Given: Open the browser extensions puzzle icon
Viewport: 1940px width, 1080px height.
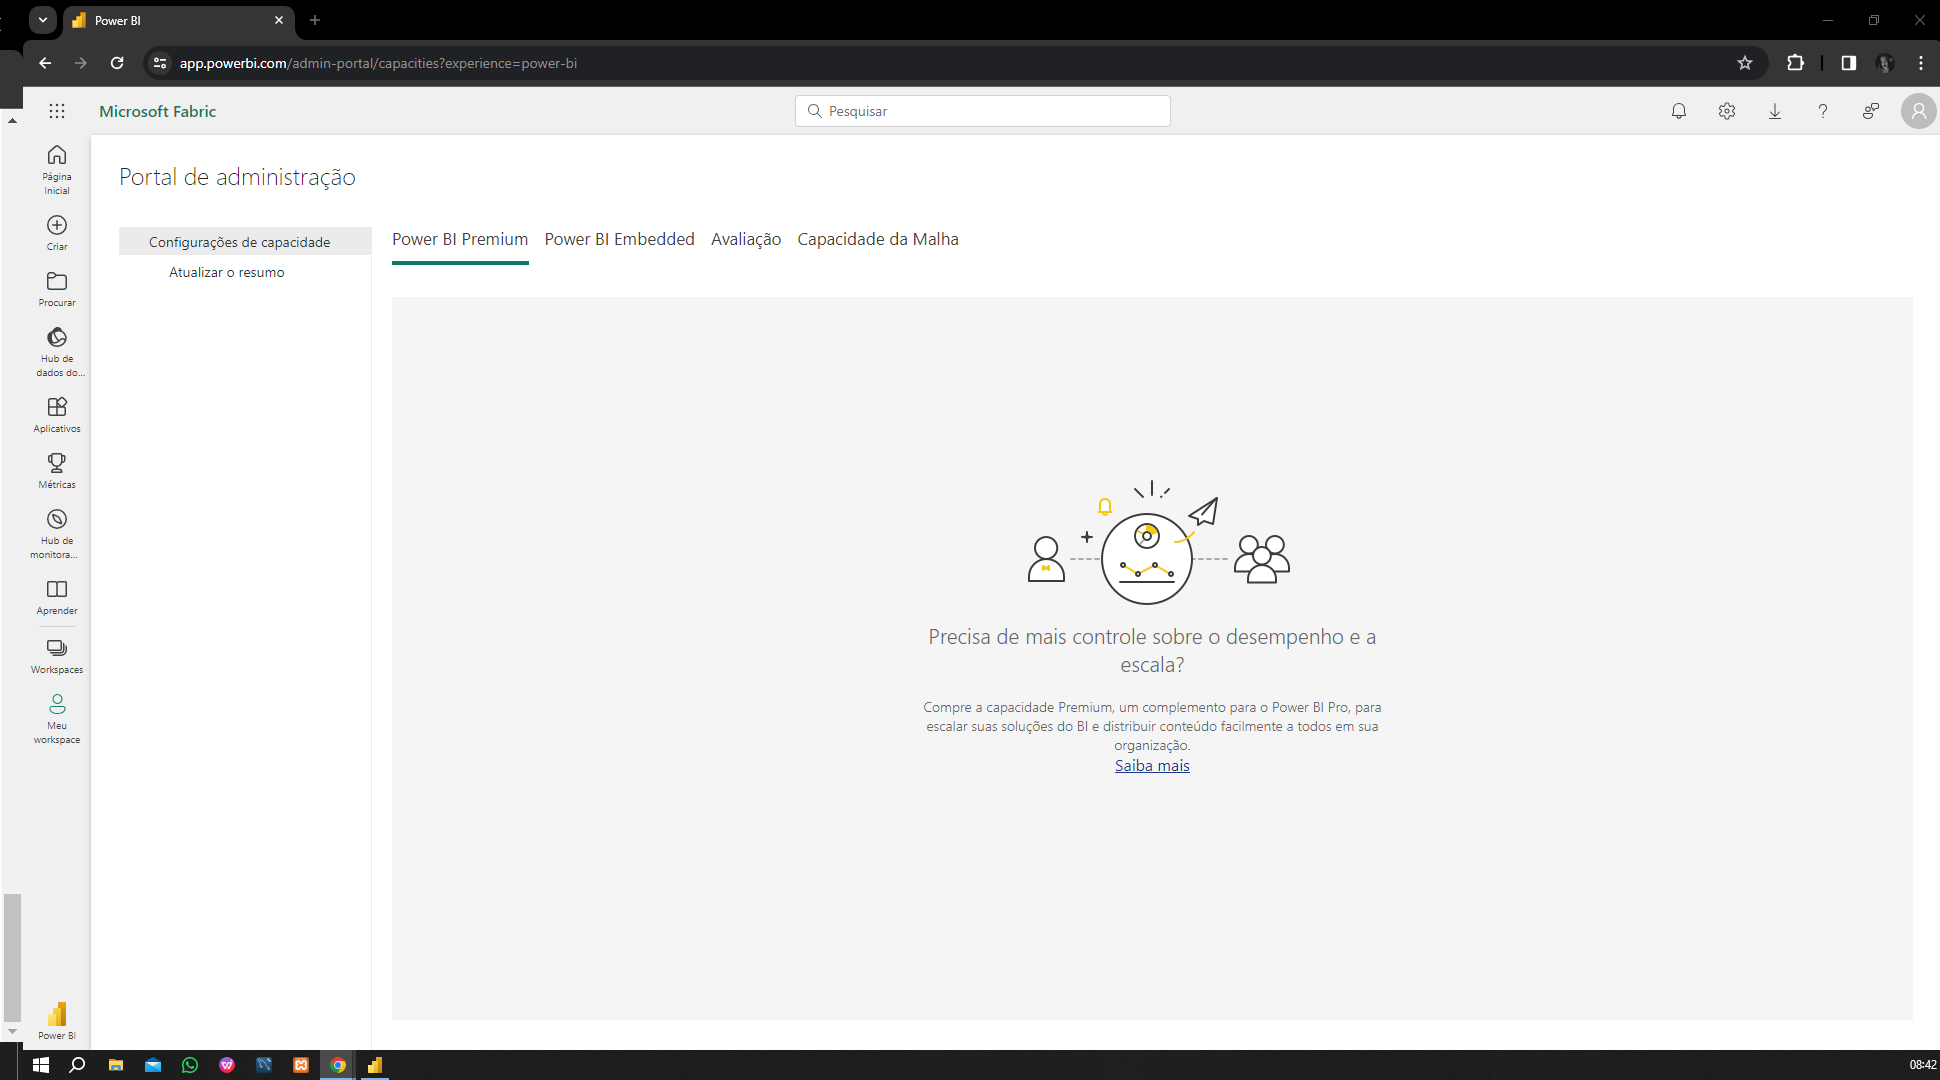Looking at the screenshot, I should point(1795,63).
